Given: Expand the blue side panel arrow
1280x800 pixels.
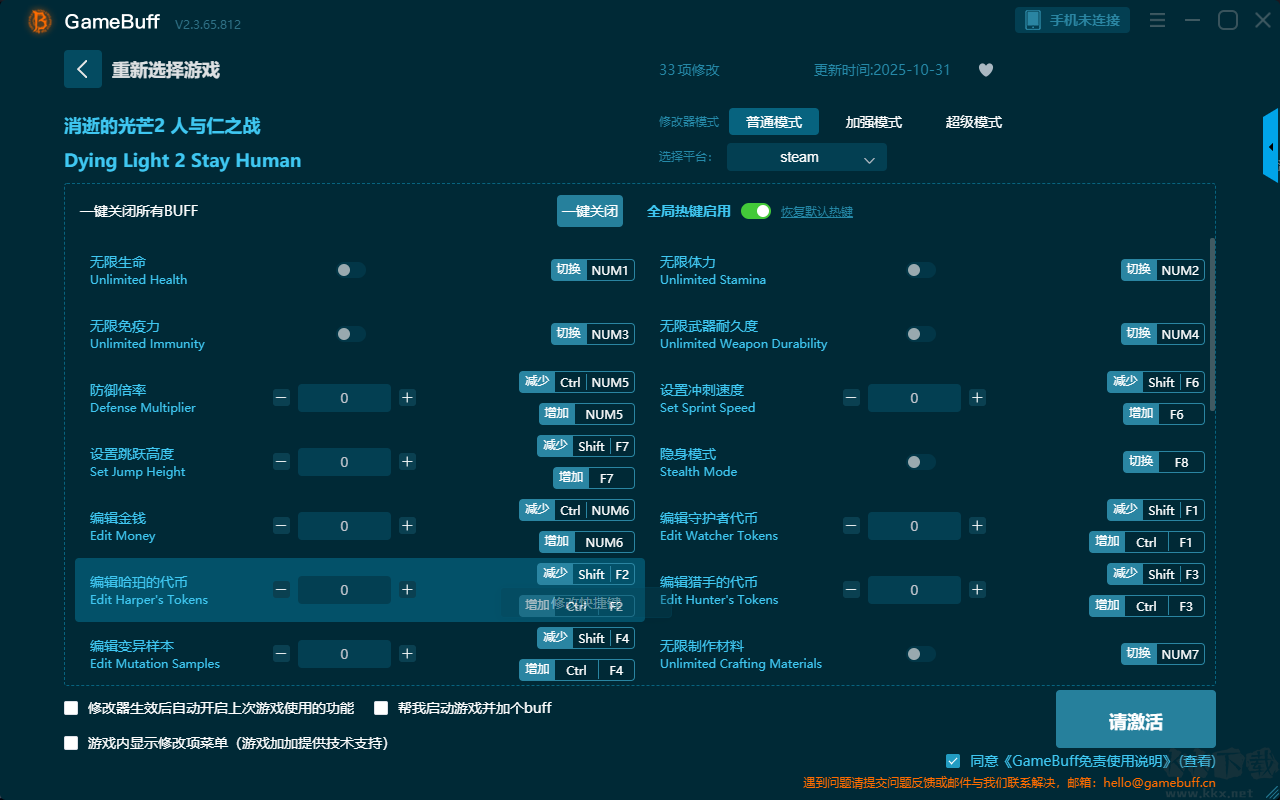Looking at the screenshot, I should pos(1271,146).
